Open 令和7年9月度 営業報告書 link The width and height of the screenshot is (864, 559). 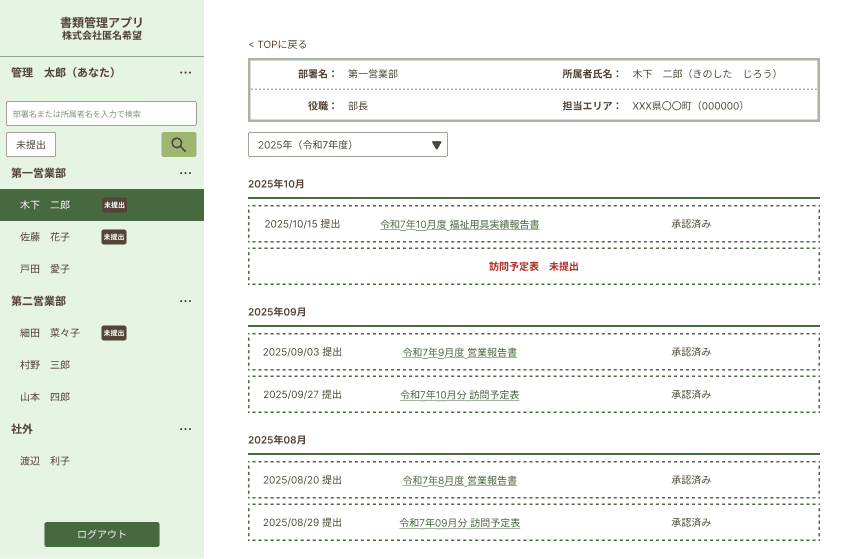pos(459,352)
